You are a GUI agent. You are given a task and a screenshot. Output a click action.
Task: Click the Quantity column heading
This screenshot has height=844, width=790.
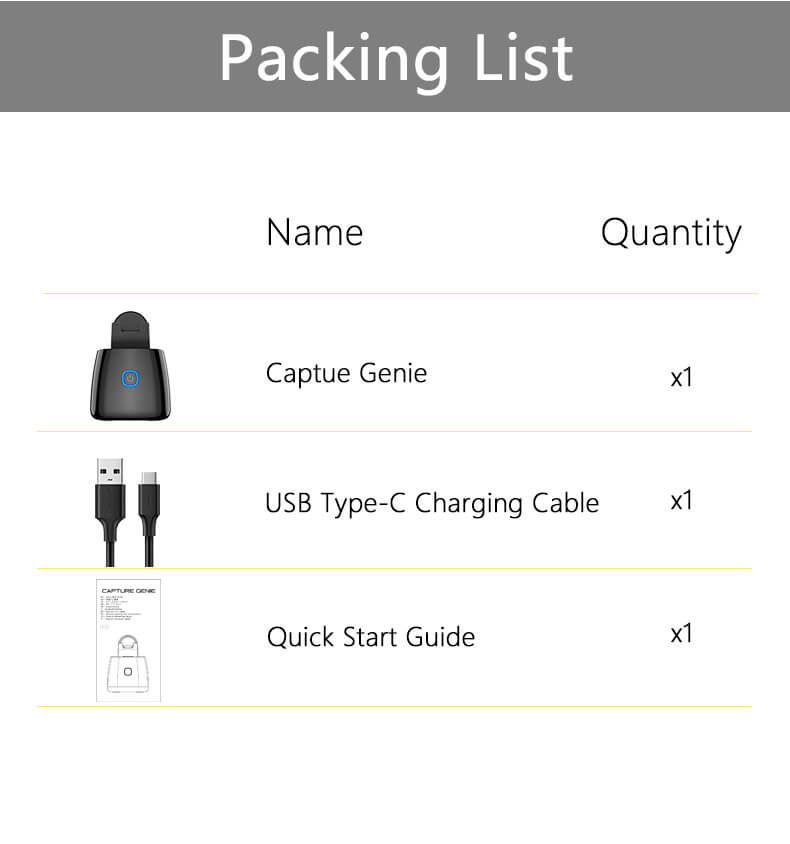(671, 234)
